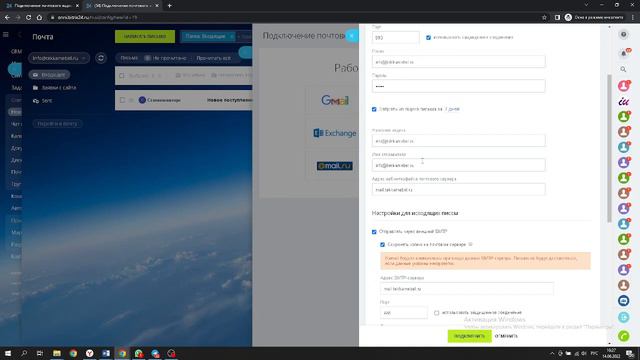This screenshot has height=360, width=640.
Task: Open the message row in the mail list
Action: tap(184, 100)
